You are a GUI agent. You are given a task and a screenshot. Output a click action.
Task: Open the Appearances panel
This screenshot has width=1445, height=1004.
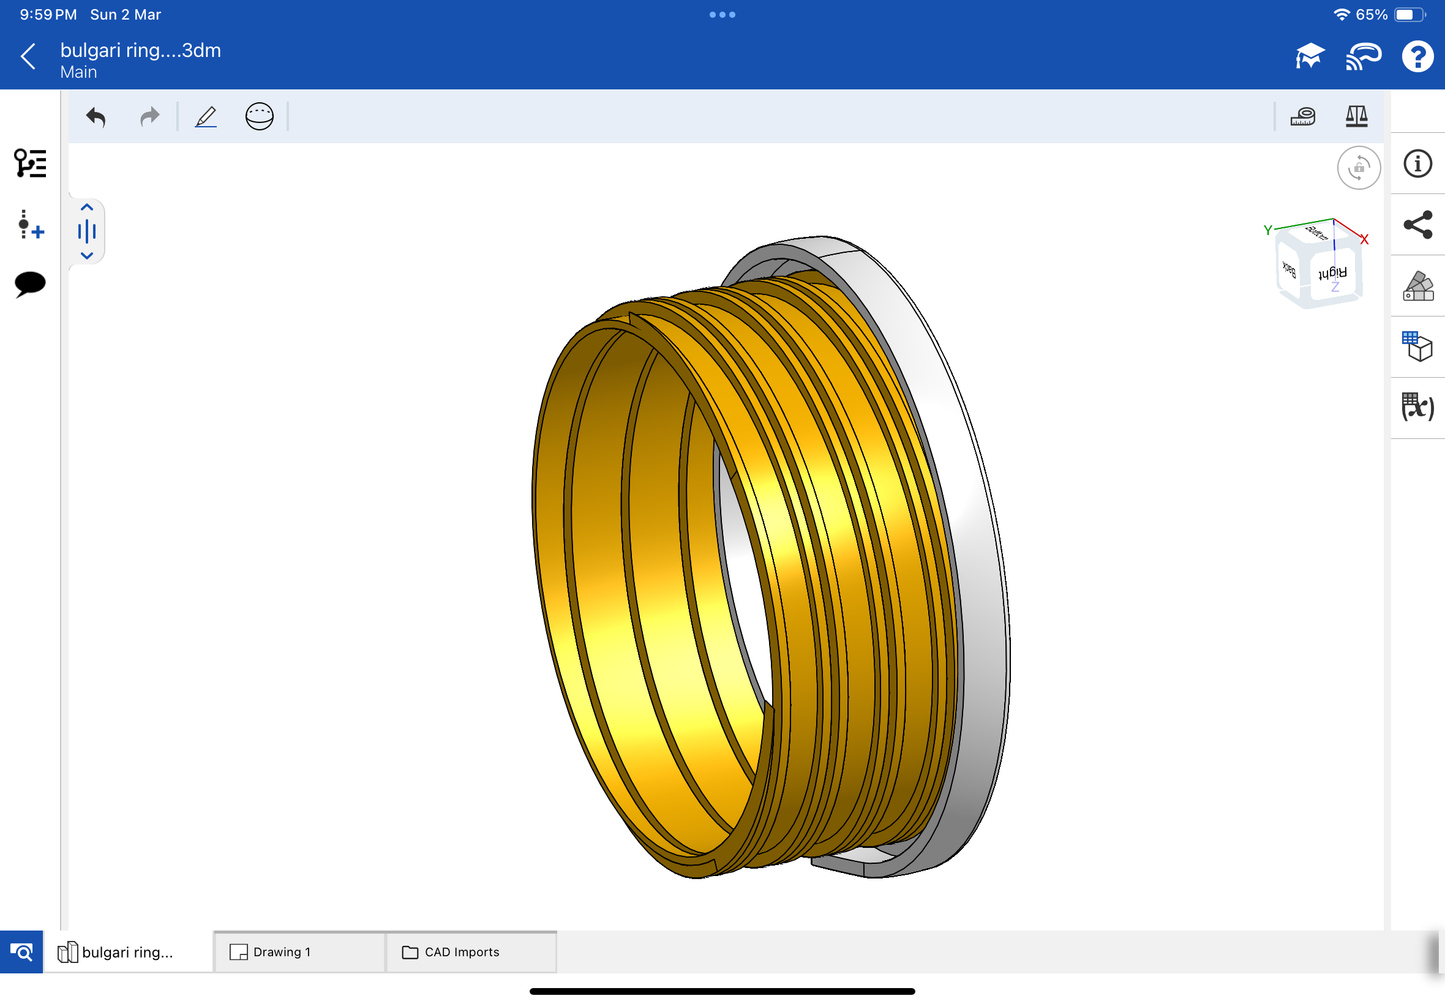click(1417, 286)
